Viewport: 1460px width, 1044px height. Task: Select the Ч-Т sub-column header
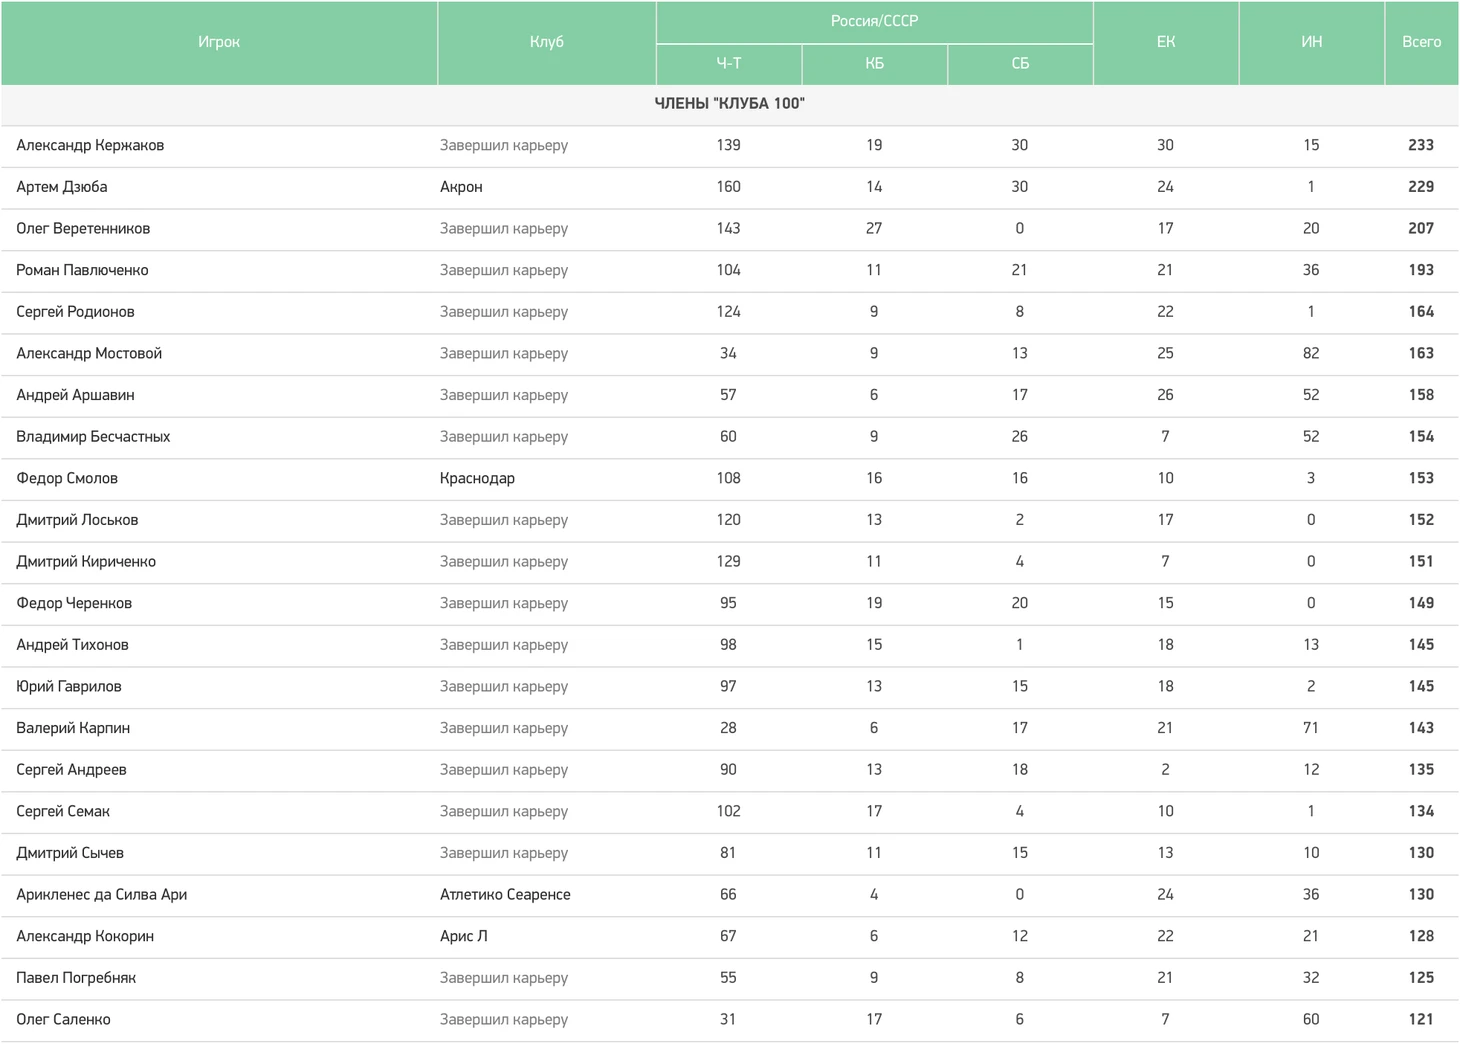(728, 63)
